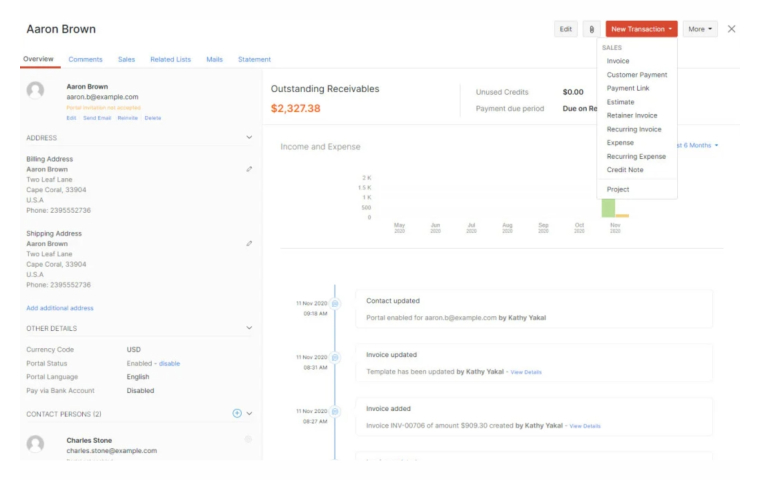
Task: Click the aaron.b@example.com email text
Action: [102, 97]
